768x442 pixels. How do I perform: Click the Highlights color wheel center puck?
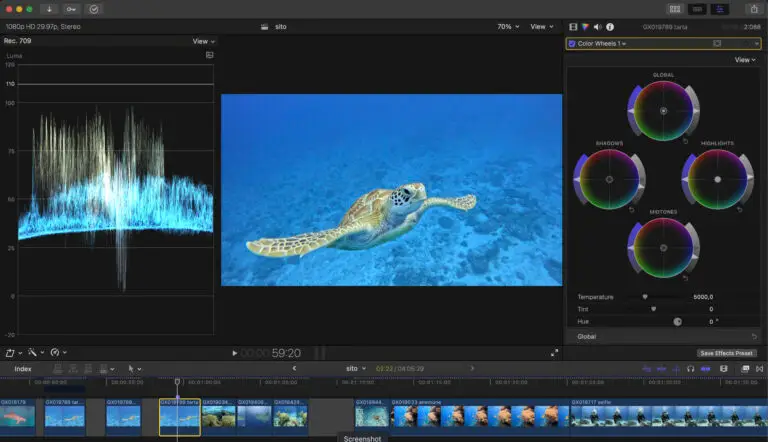point(718,179)
